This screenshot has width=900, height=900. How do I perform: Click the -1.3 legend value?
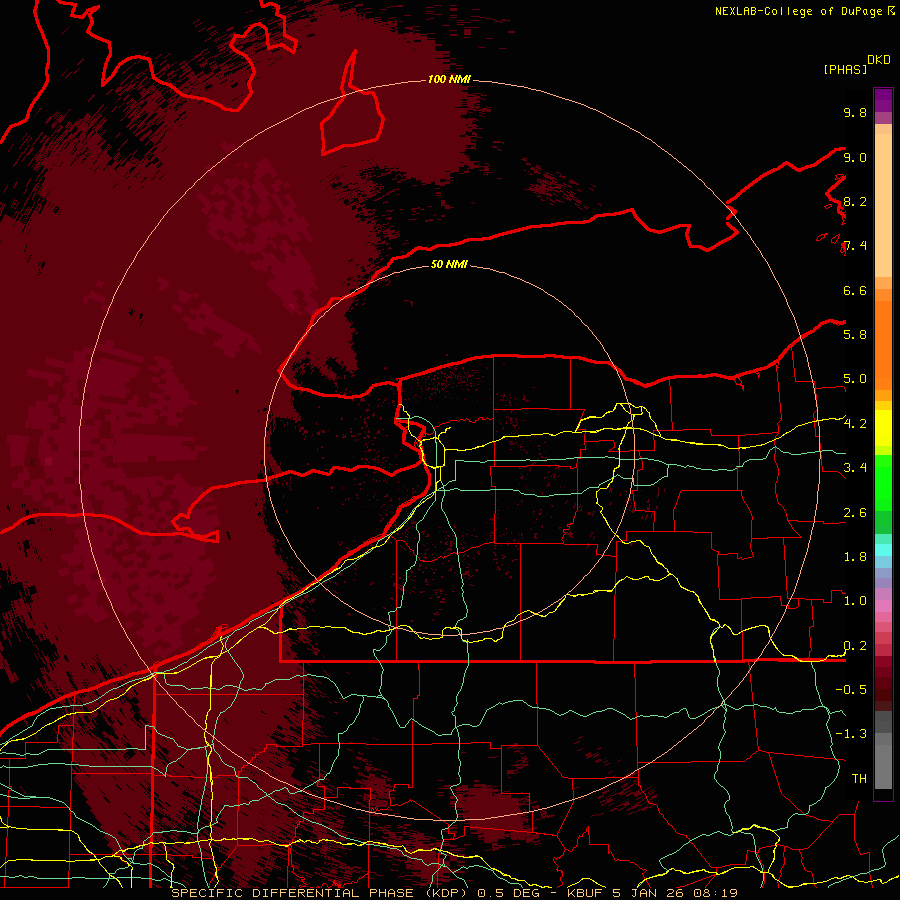coord(851,734)
